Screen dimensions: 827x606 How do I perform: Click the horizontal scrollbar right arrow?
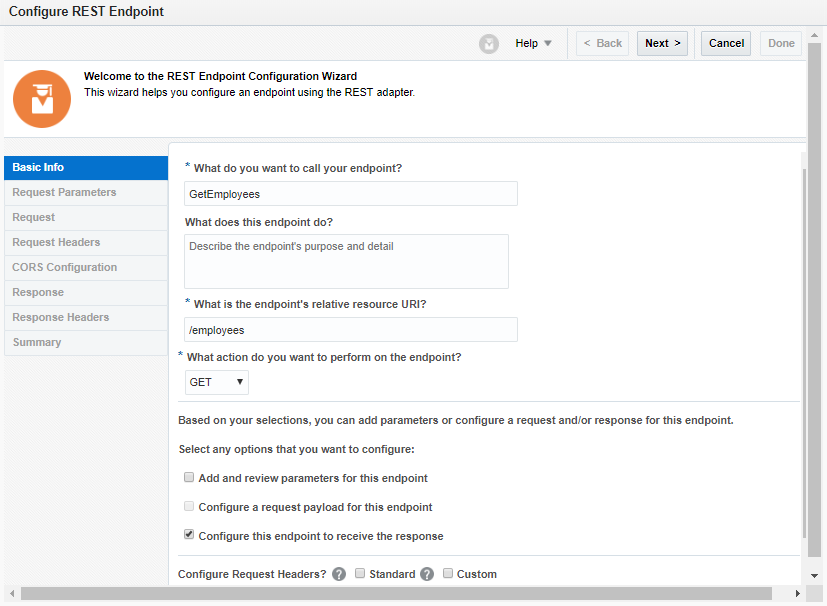(798, 594)
